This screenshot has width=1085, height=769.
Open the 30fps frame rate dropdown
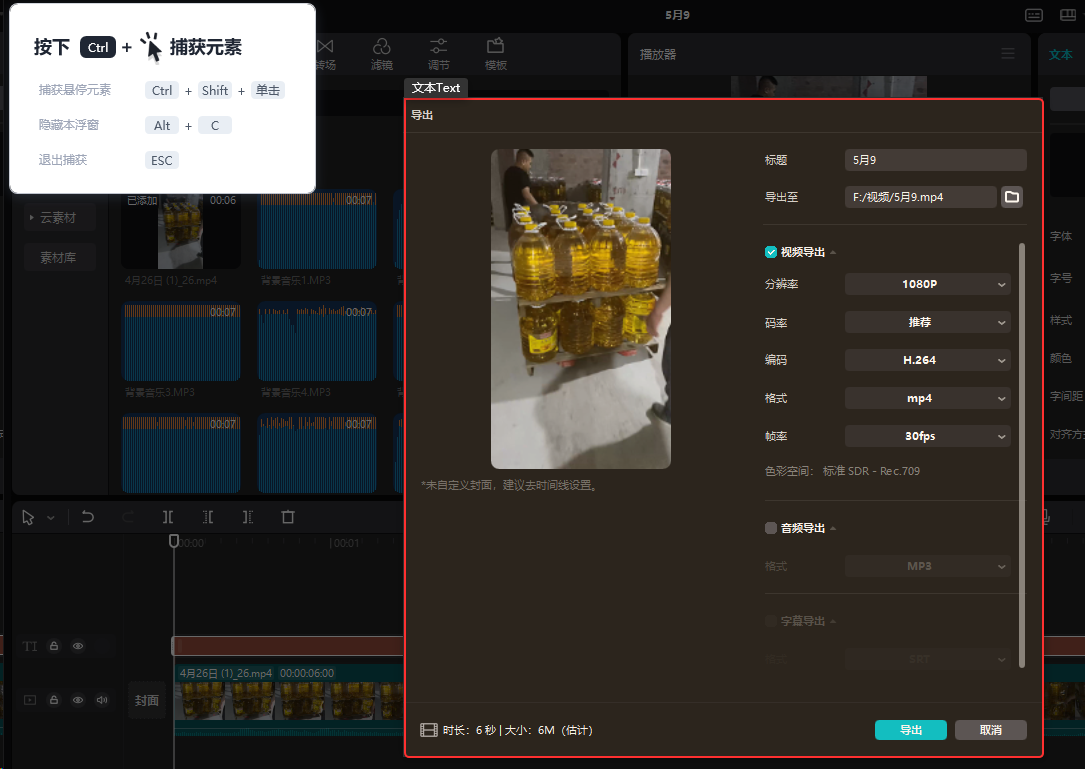[x=927, y=436]
